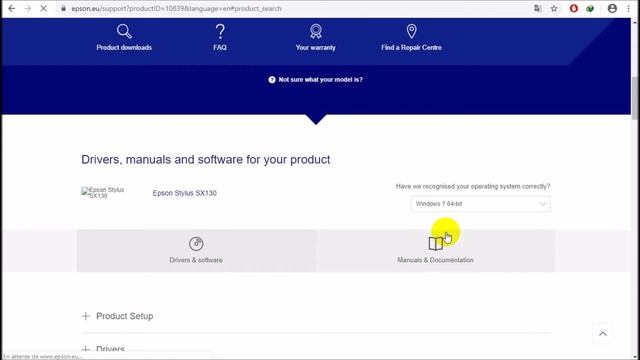The height and width of the screenshot is (360, 640).
Task: Click 'Have we recognised your operating system' text
Action: 473,186
